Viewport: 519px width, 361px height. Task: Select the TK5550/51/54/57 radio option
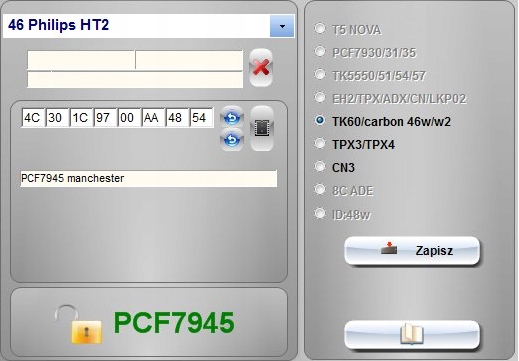point(320,75)
